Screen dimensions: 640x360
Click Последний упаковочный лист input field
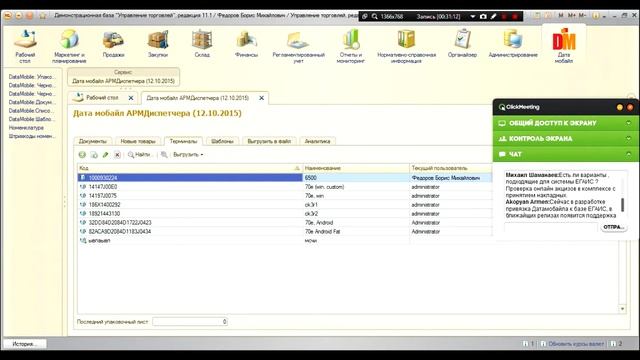pyautogui.click(x=190, y=322)
